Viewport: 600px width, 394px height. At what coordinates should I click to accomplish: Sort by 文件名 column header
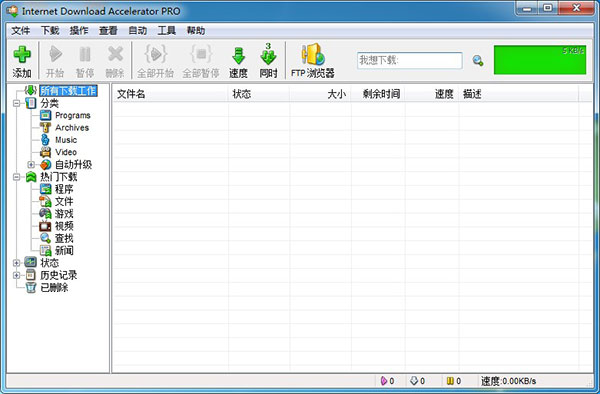[171, 94]
